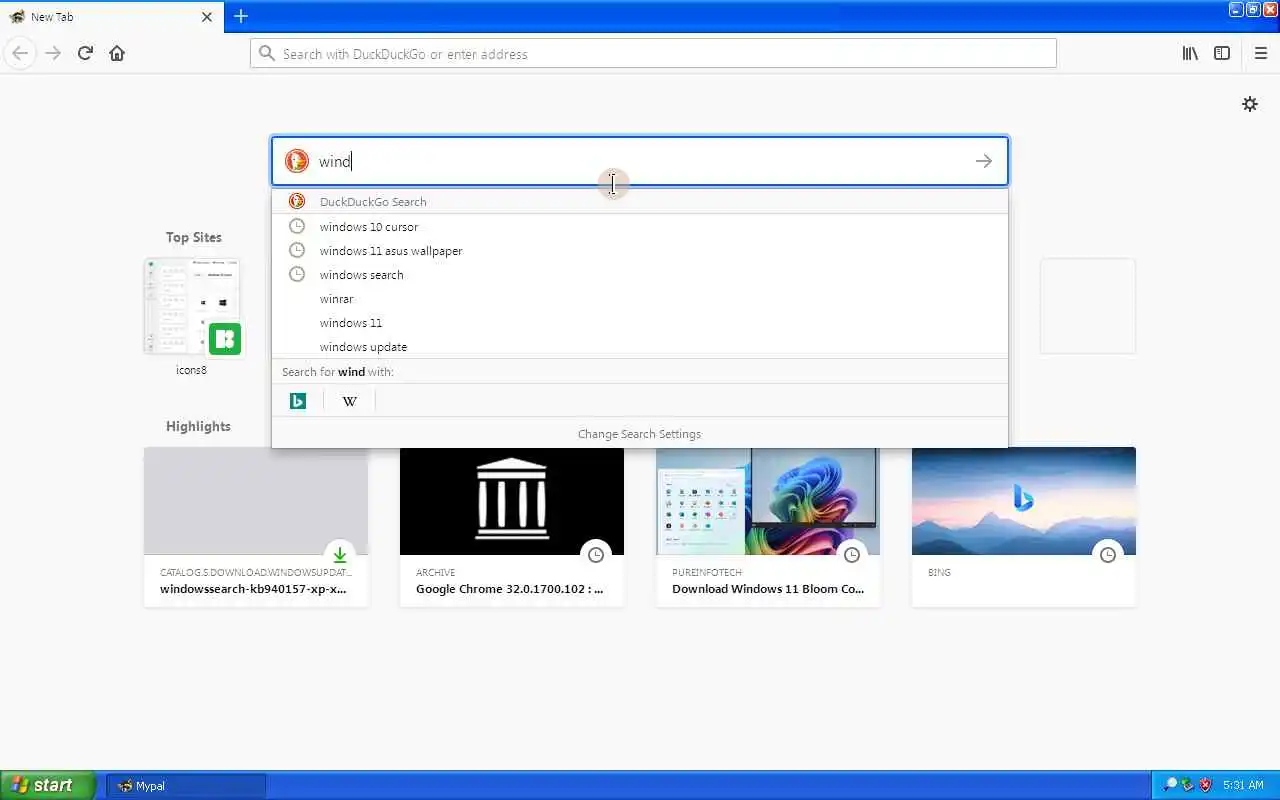Click the 'icons8' site label
The height and width of the screenshot is (800, 1280).
192,370
